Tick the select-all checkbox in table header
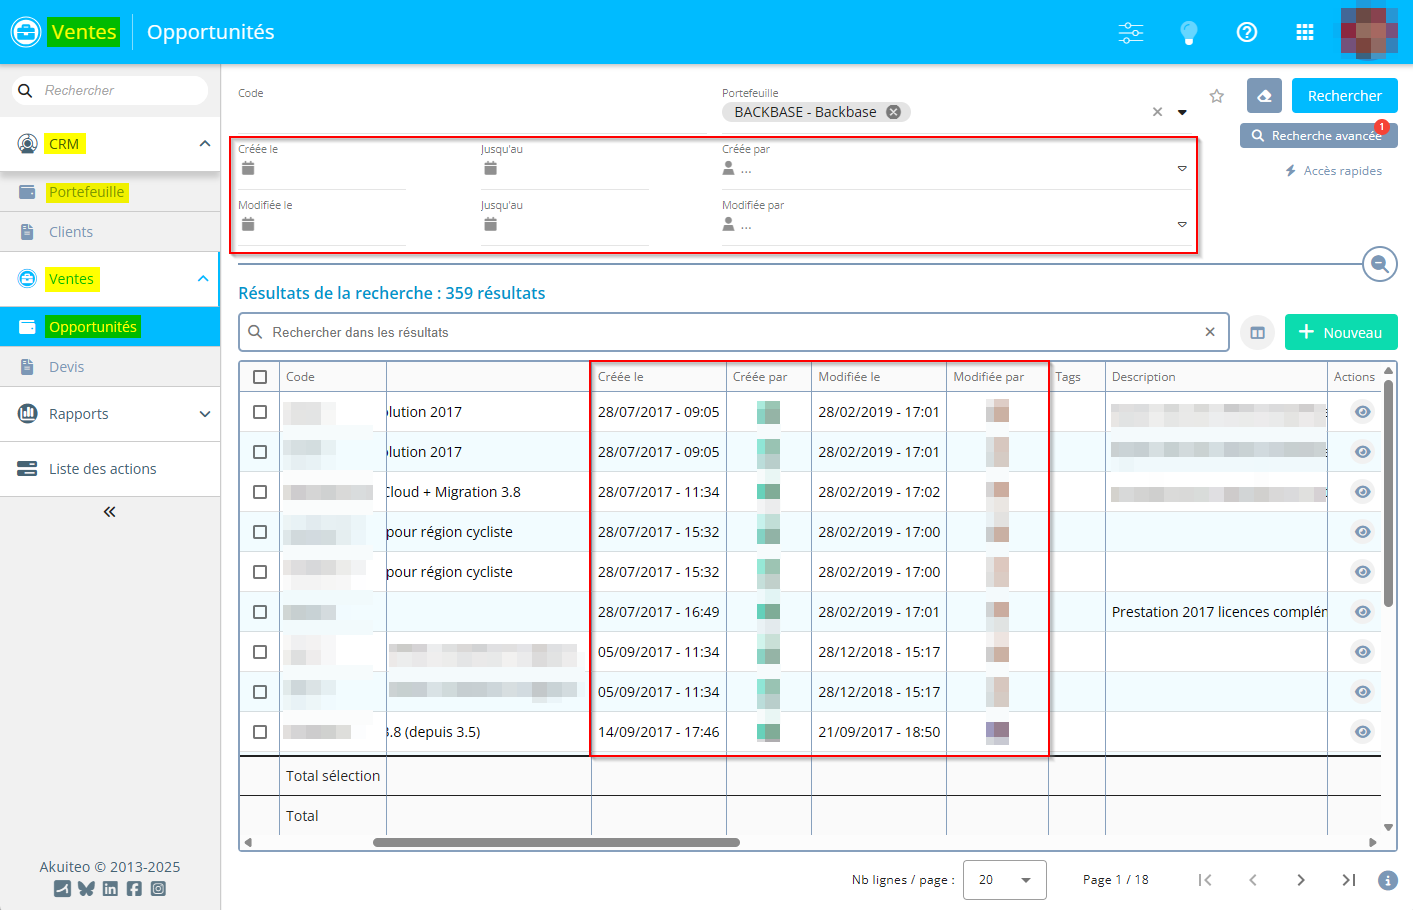The image size is (1413, 910). (x=260, y=377)
